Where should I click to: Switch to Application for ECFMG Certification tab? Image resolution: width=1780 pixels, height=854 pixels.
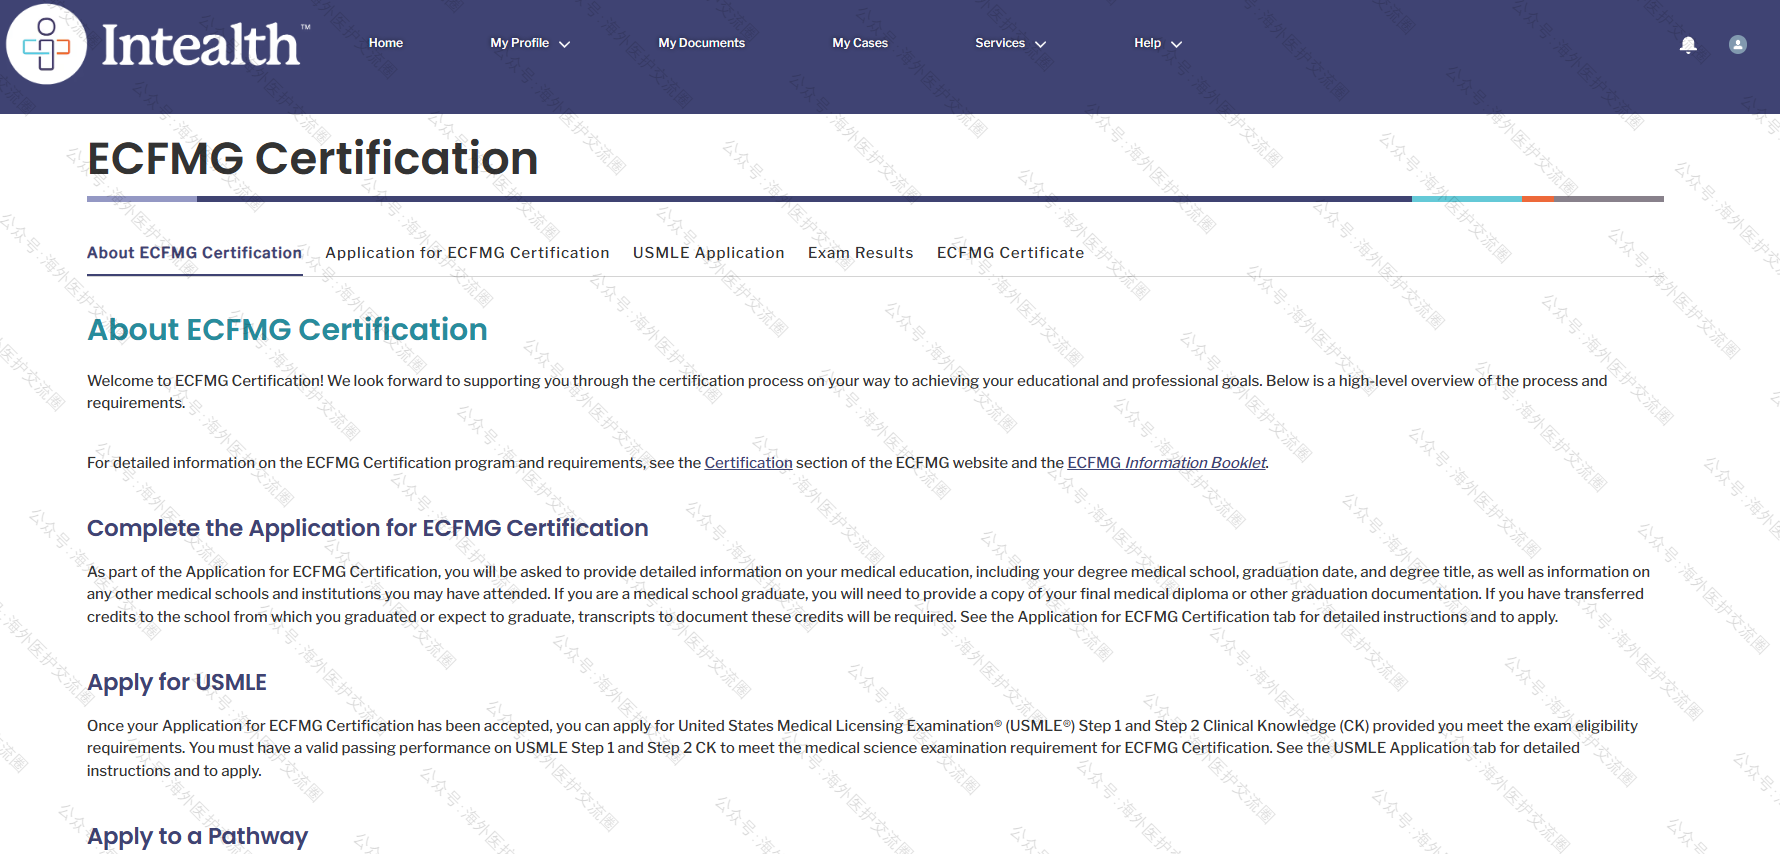point(467,253)
